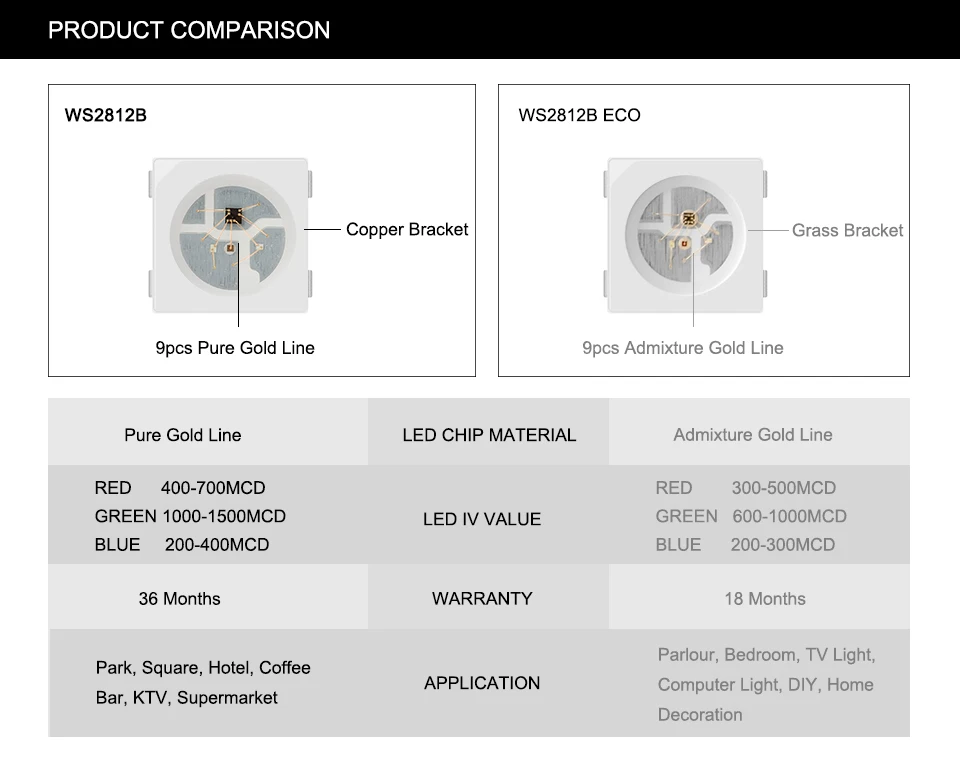Click the GREEN 1000-1500MCD value
Viewport: 960px width, 764px height.
pos(190,516)
